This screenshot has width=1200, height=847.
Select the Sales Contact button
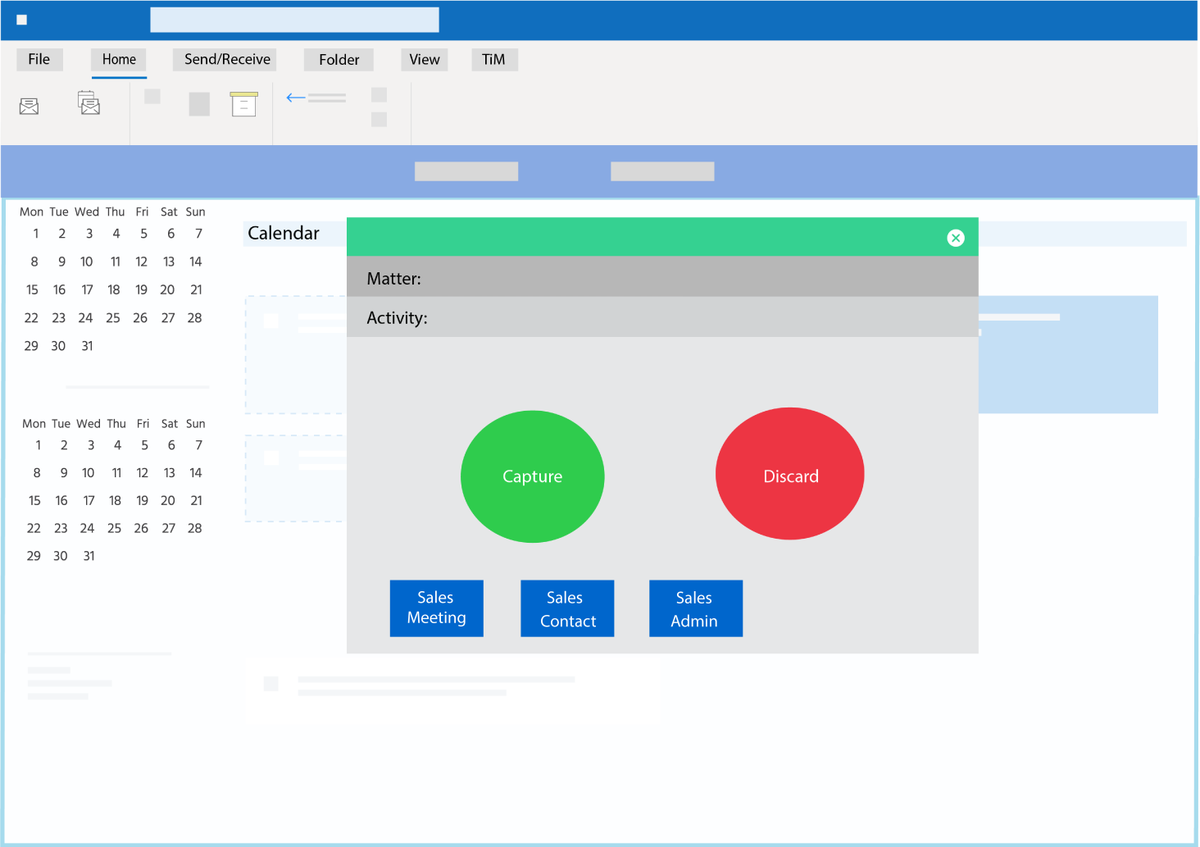[567, 608]
